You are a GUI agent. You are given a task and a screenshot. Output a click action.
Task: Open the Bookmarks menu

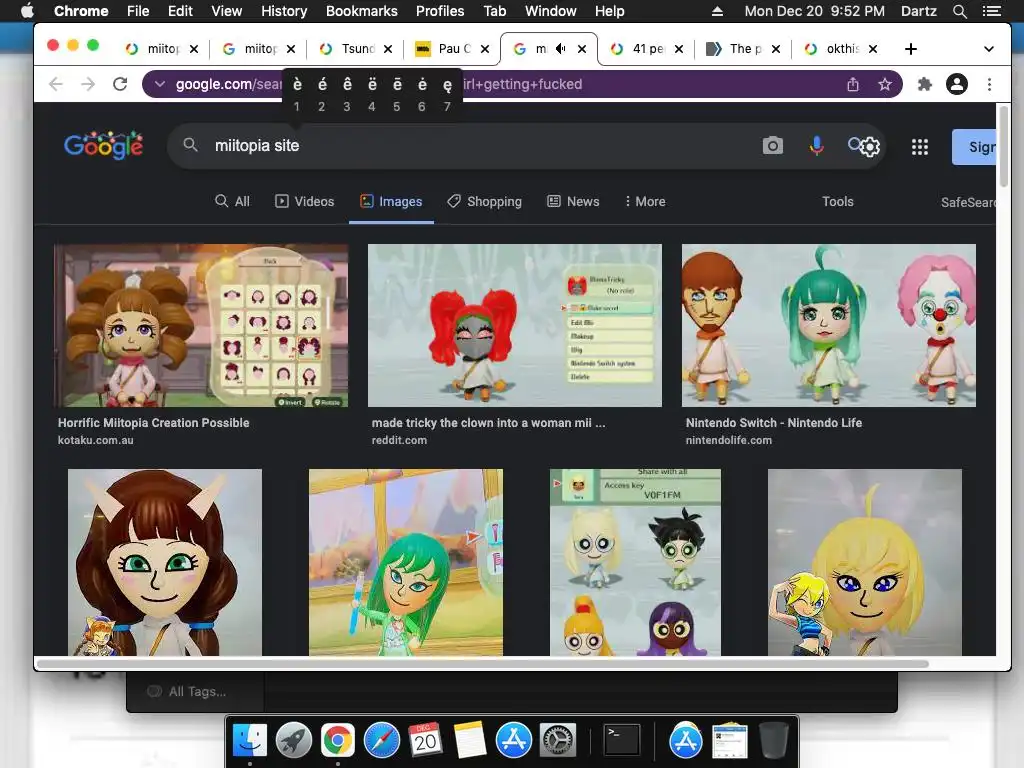(x=362, y=11)
